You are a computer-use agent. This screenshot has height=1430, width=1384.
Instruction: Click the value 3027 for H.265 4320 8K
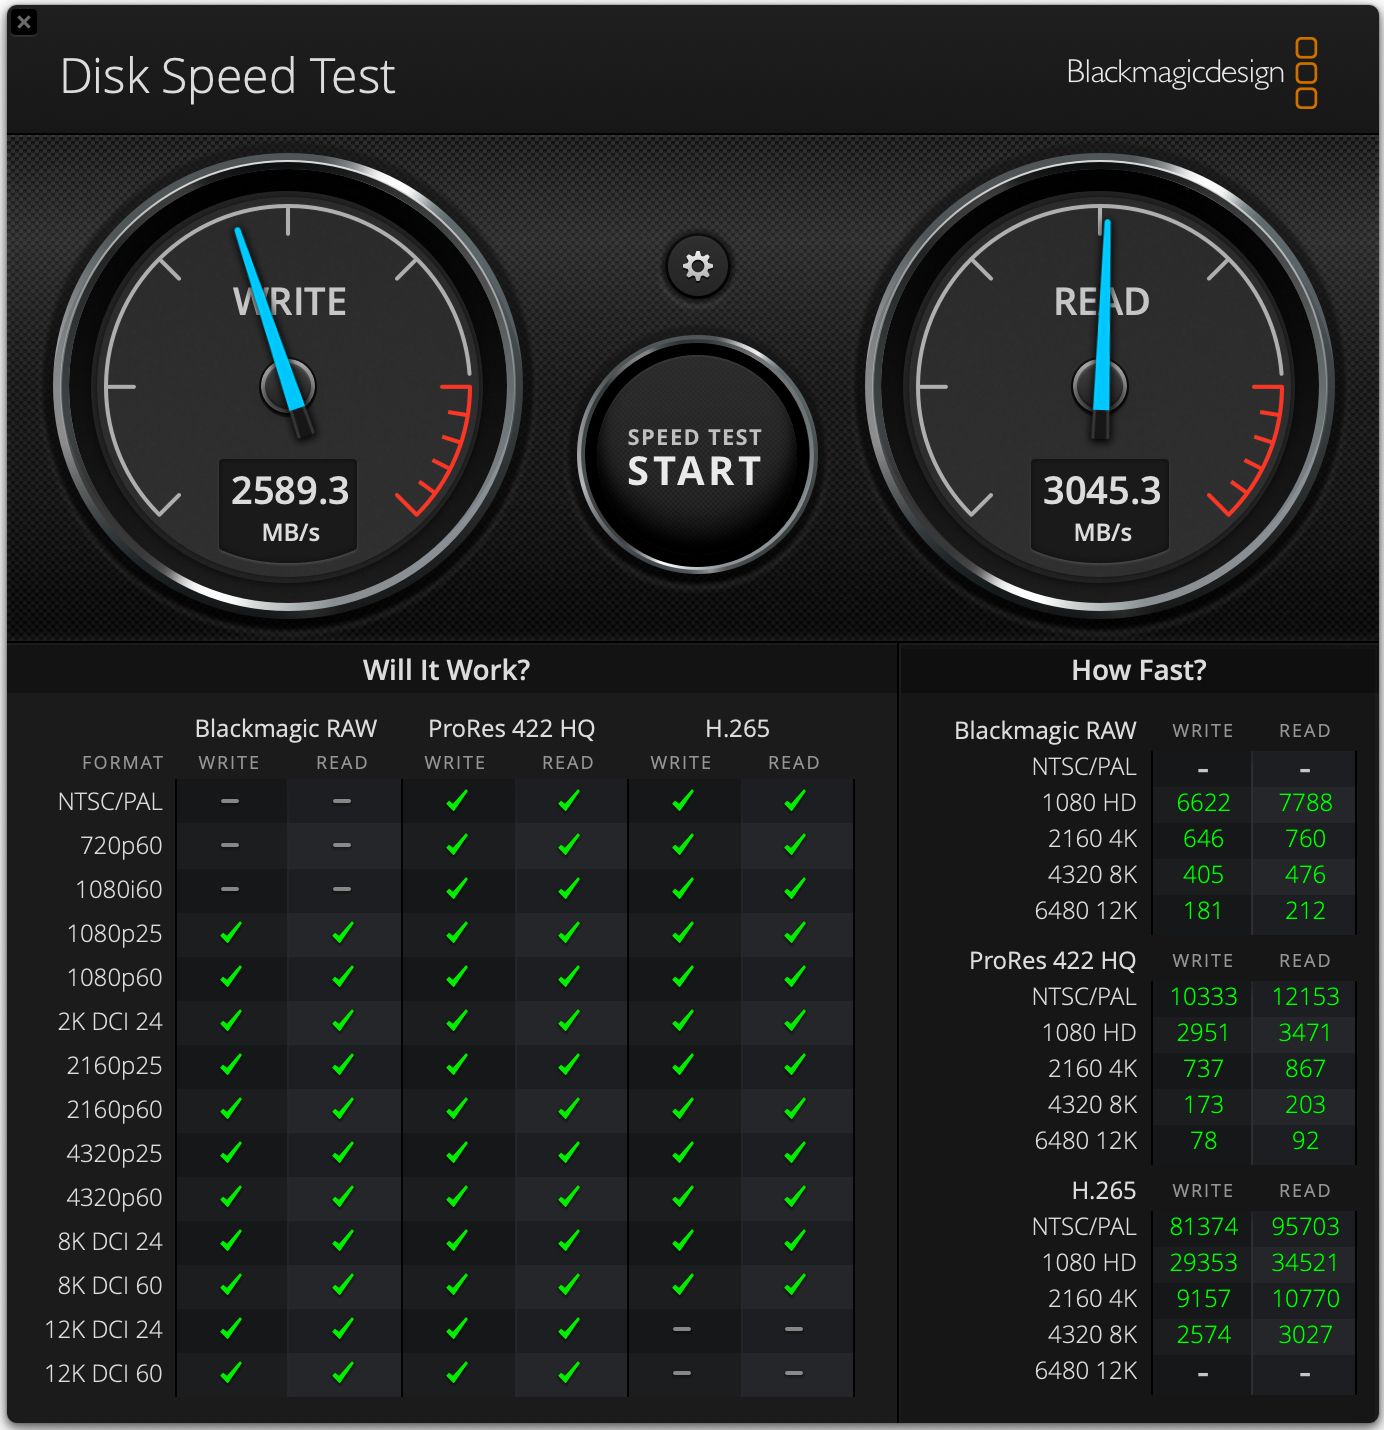[x=1305, y=1335]
